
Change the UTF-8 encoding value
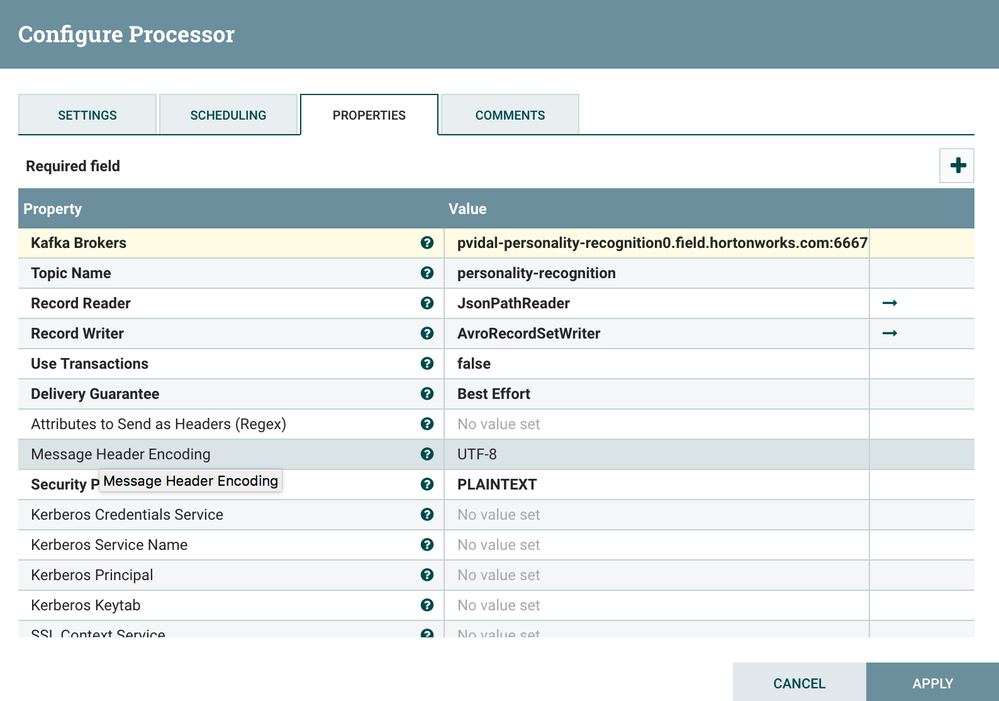coord(657,454)
